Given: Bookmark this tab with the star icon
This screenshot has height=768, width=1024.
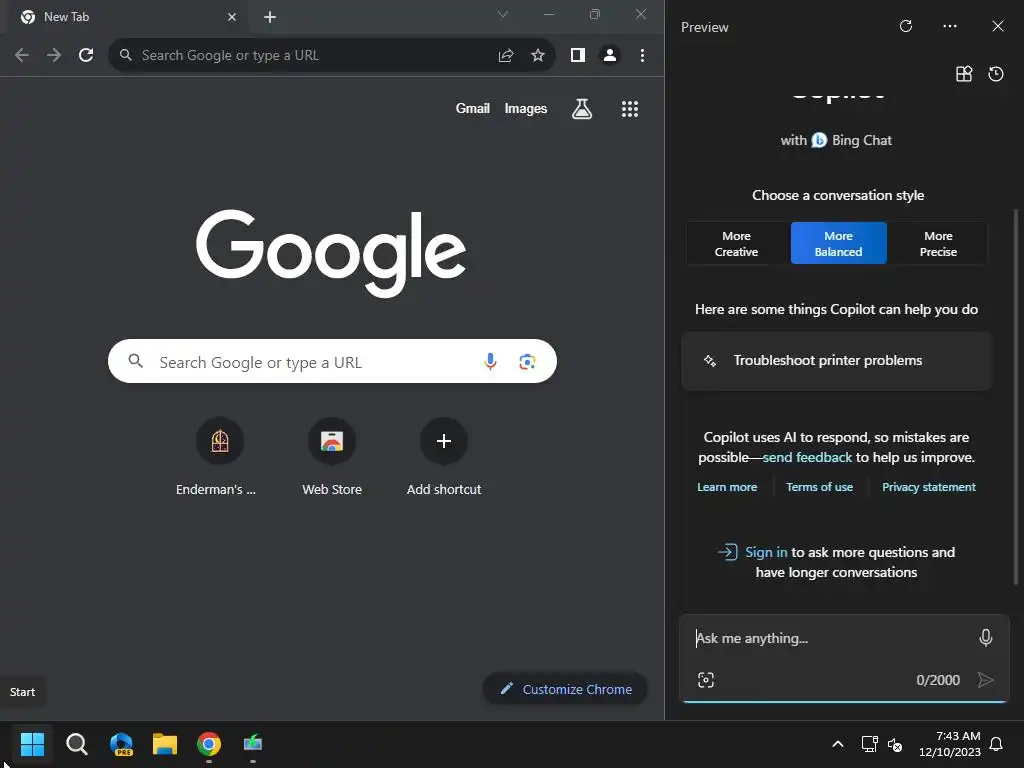Looking at the screenshot, I should click(x=537, y=56).
